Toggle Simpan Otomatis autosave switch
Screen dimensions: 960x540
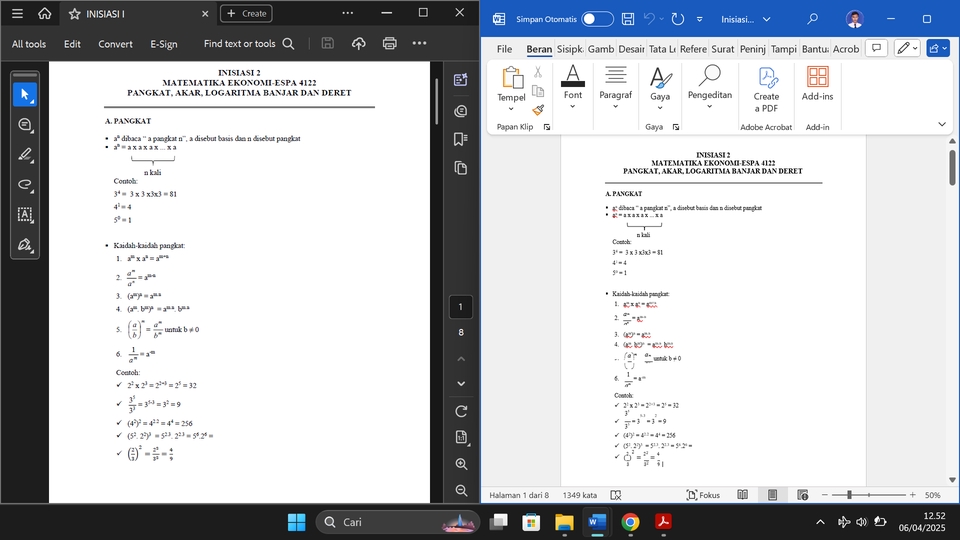[x=597, y=19]
